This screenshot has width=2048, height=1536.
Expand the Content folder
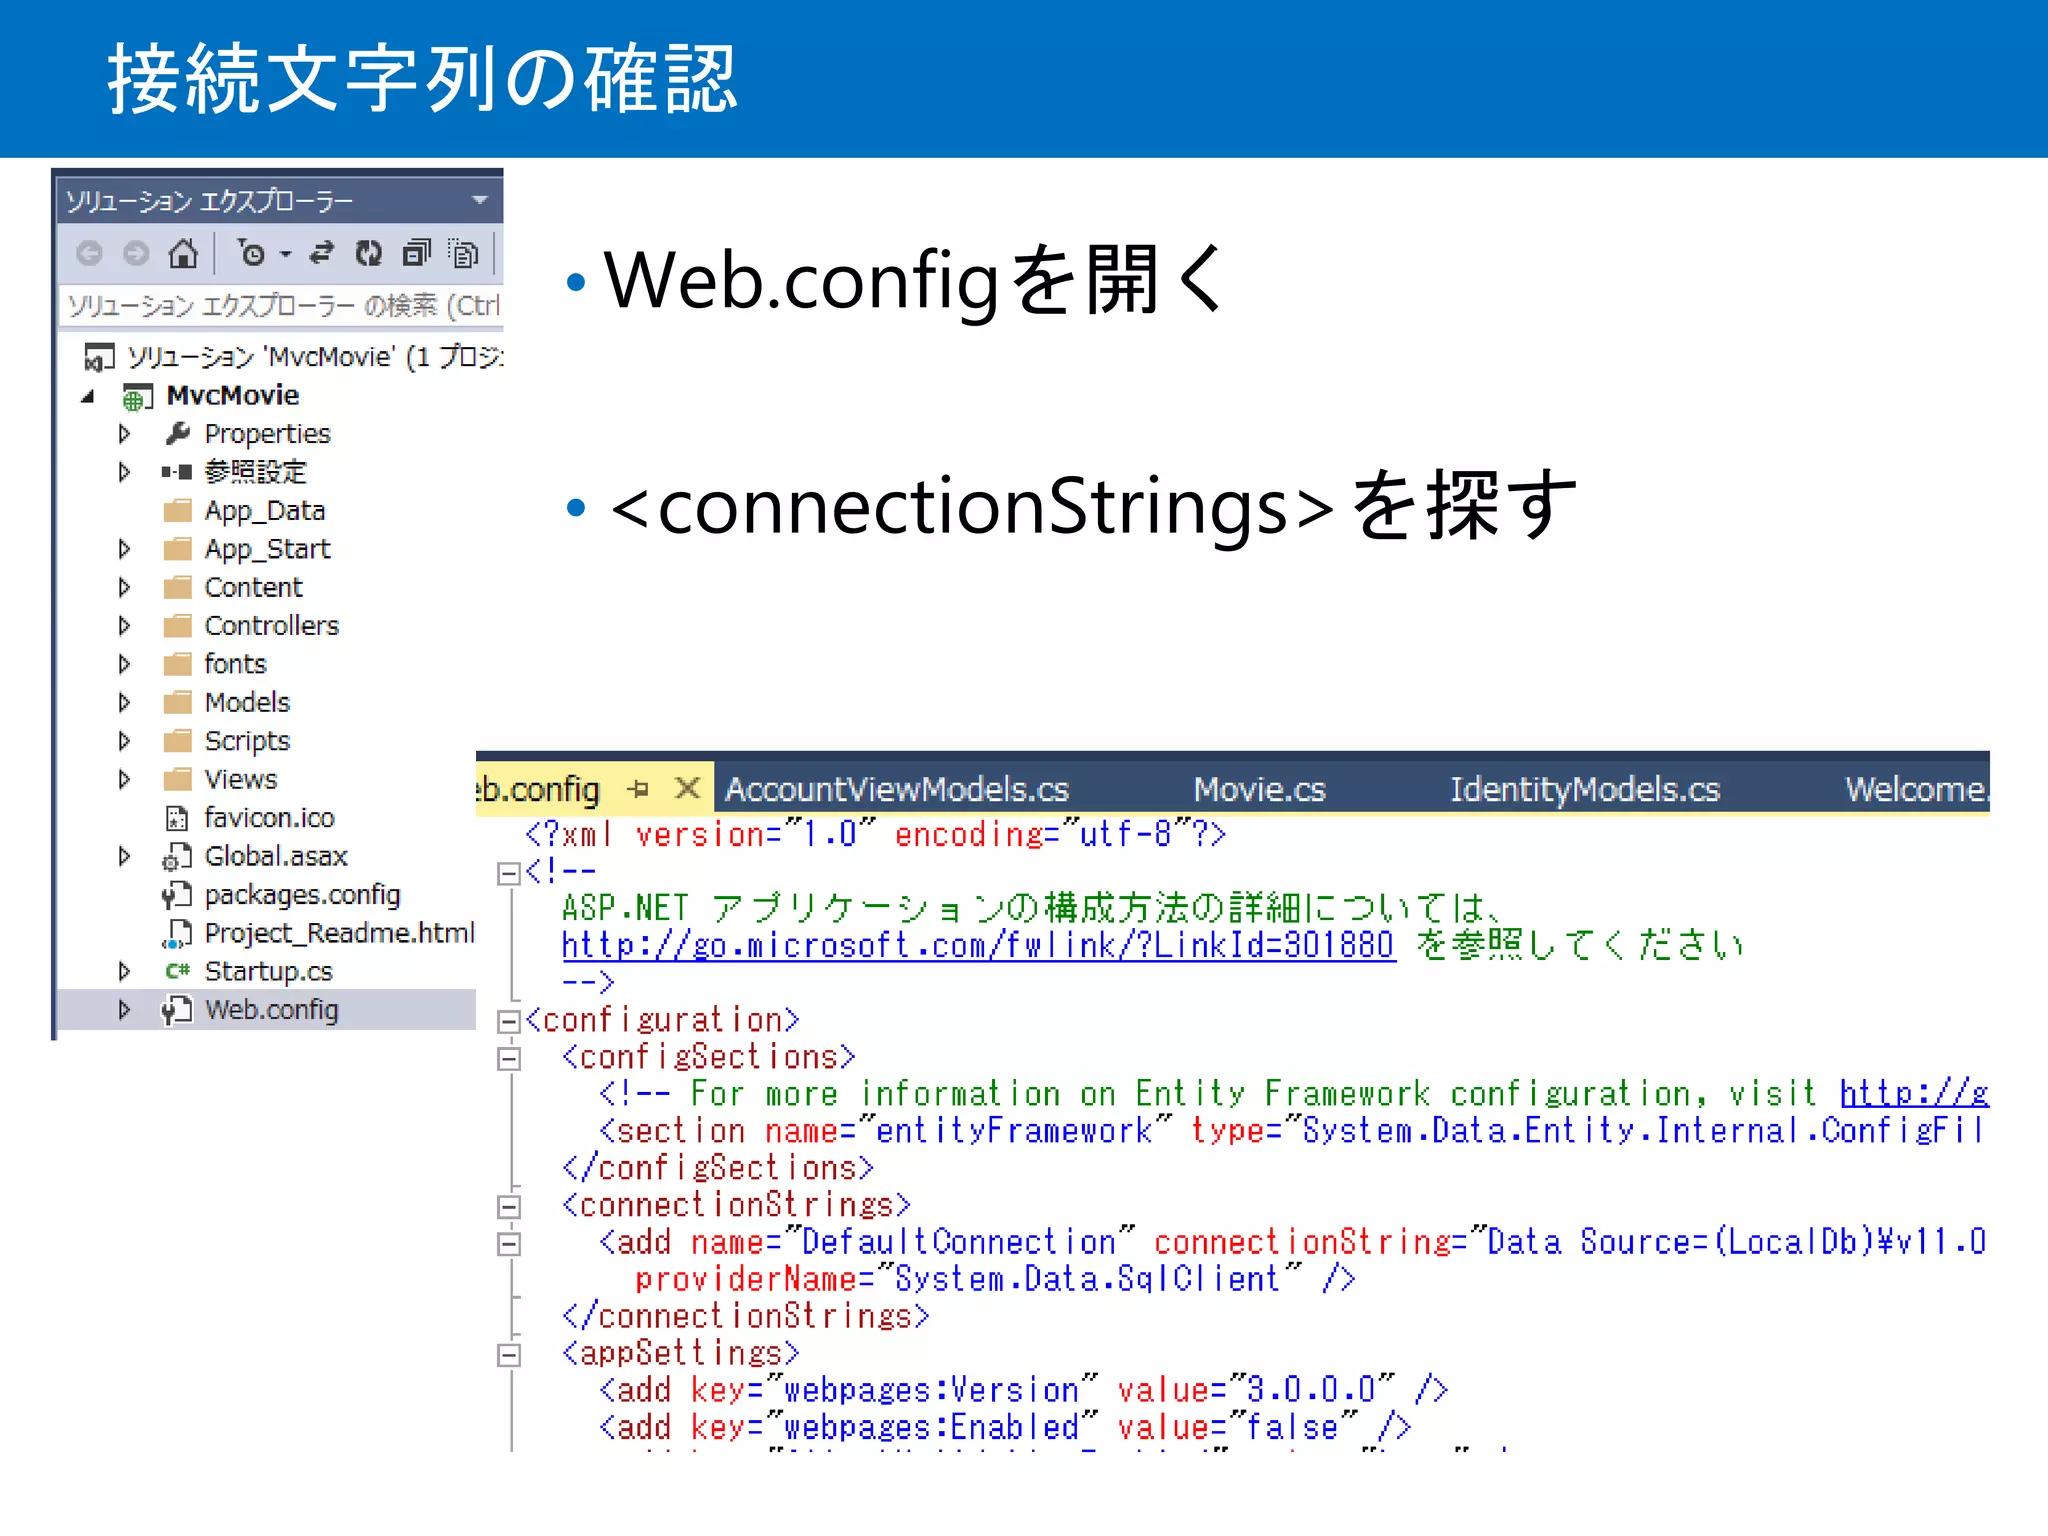click(x=124, y=587)
